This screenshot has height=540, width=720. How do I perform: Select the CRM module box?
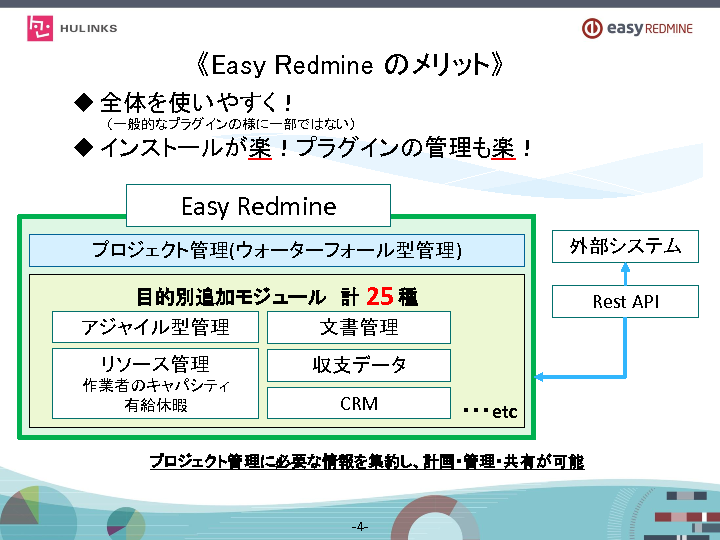(x=359, y=403)
